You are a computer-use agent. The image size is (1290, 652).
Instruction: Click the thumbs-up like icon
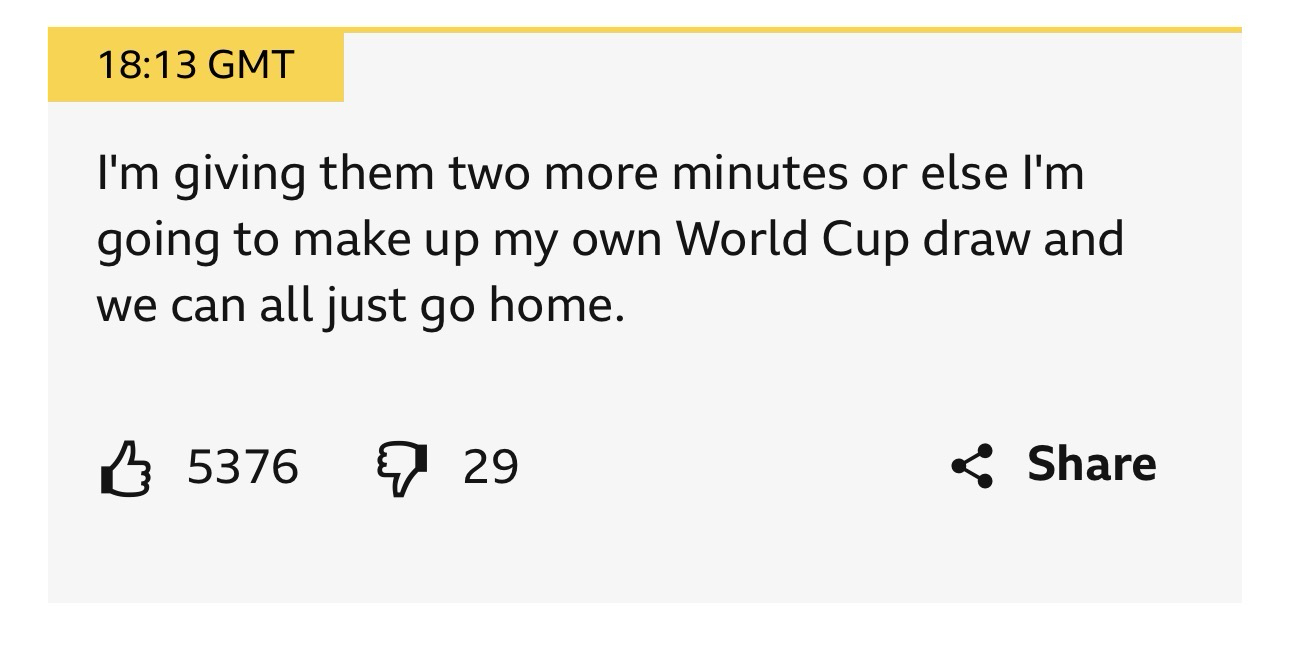pyautogui.click(x=125, y=467)
